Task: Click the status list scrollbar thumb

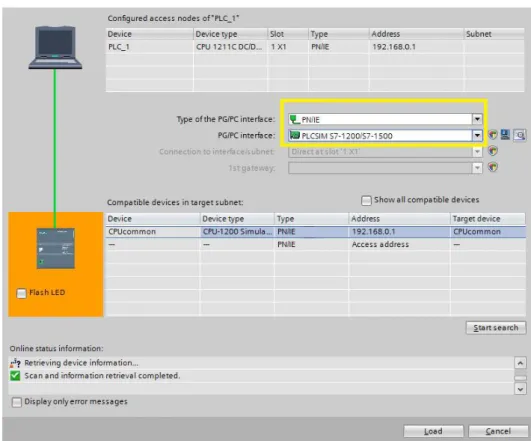Action: coord(520,378)
